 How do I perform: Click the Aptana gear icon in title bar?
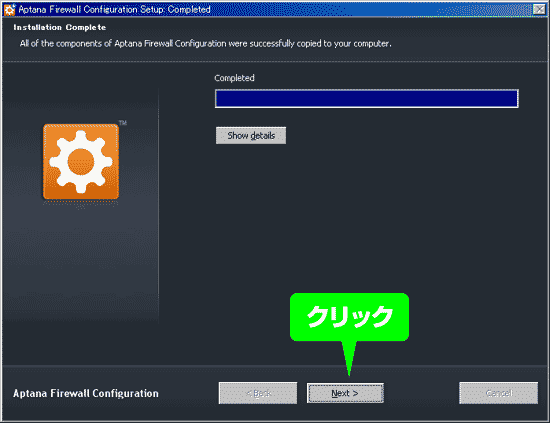click(x=9, y=9)
